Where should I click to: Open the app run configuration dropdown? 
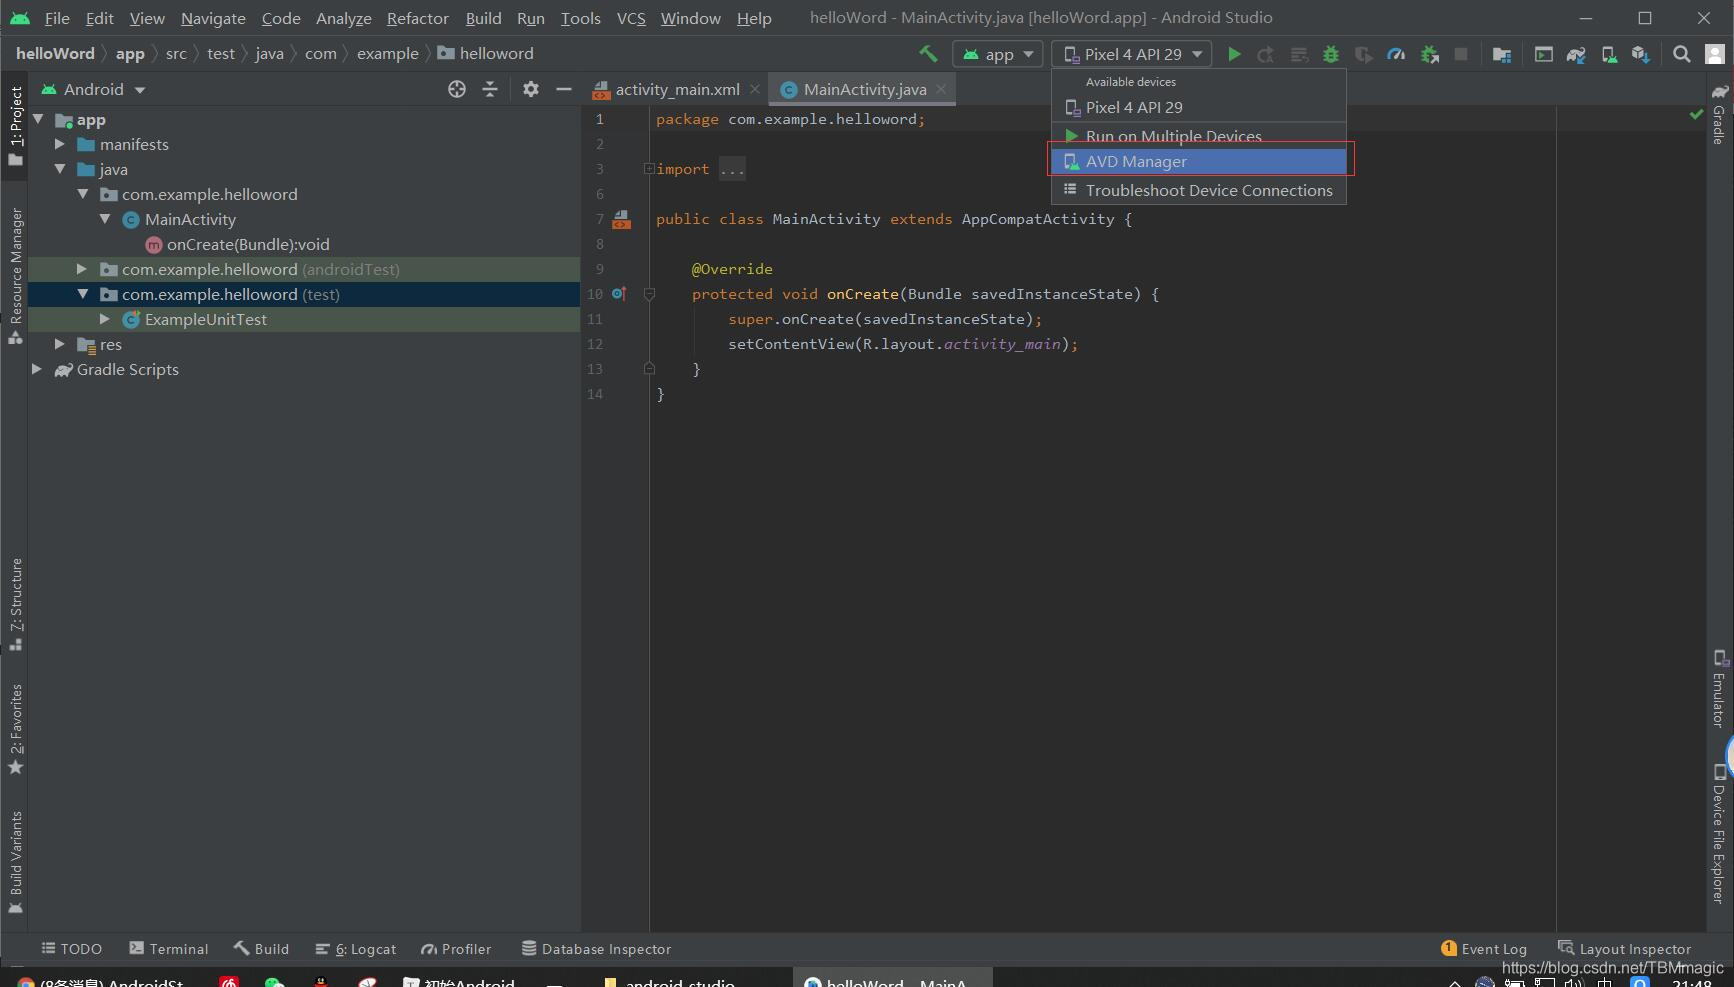point(998,54)
